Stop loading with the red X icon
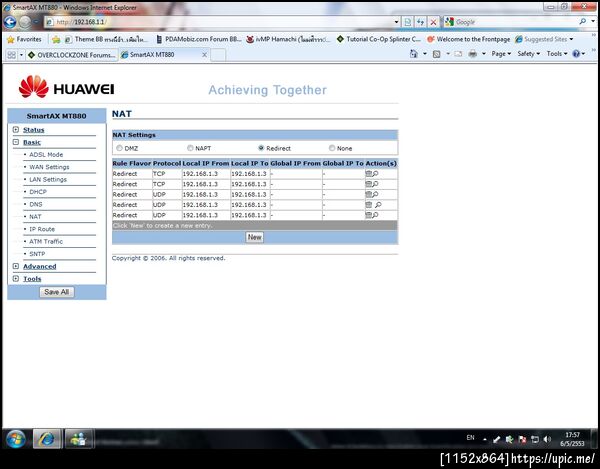The width and height of the screenshot is (600, 469). tap(433, 22)
